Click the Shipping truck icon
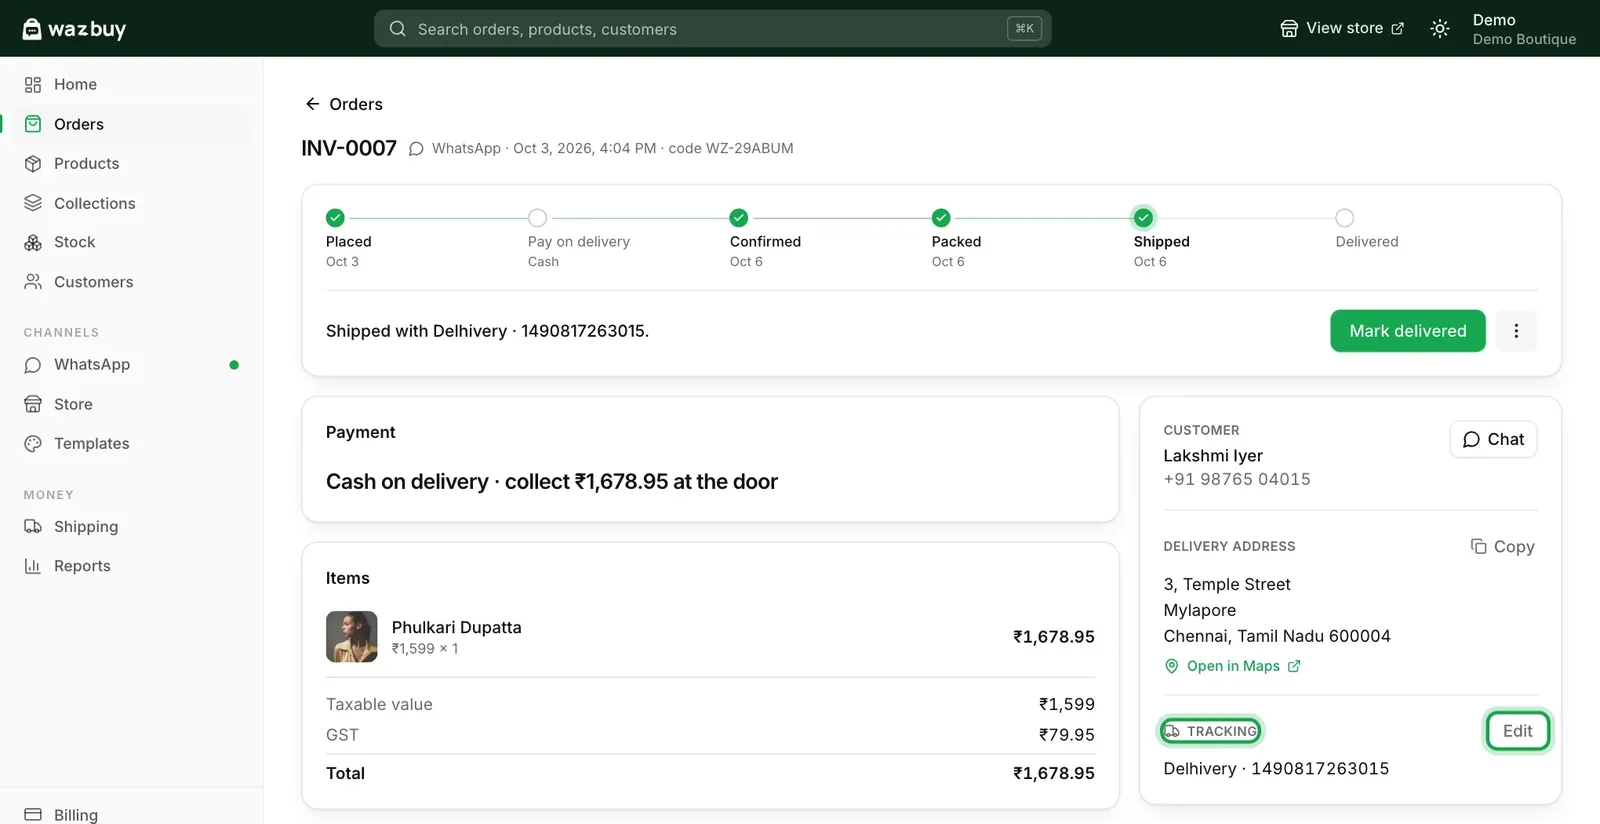Screen dimensions: 1600x824 pyautogui.click(x=33, y=526)
